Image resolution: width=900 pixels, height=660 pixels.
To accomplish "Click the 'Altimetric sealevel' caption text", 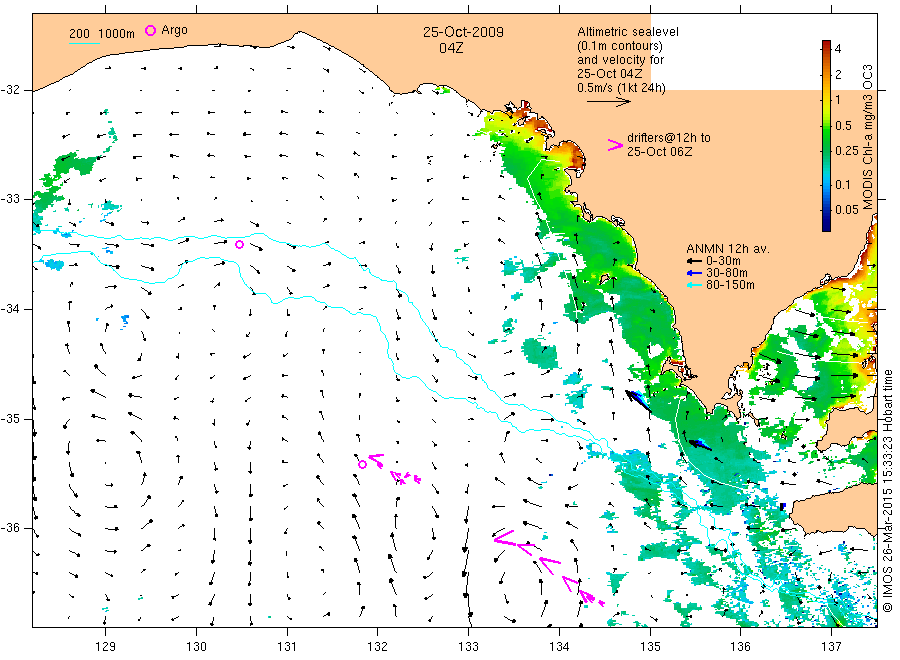I will (x=628, y=32).
